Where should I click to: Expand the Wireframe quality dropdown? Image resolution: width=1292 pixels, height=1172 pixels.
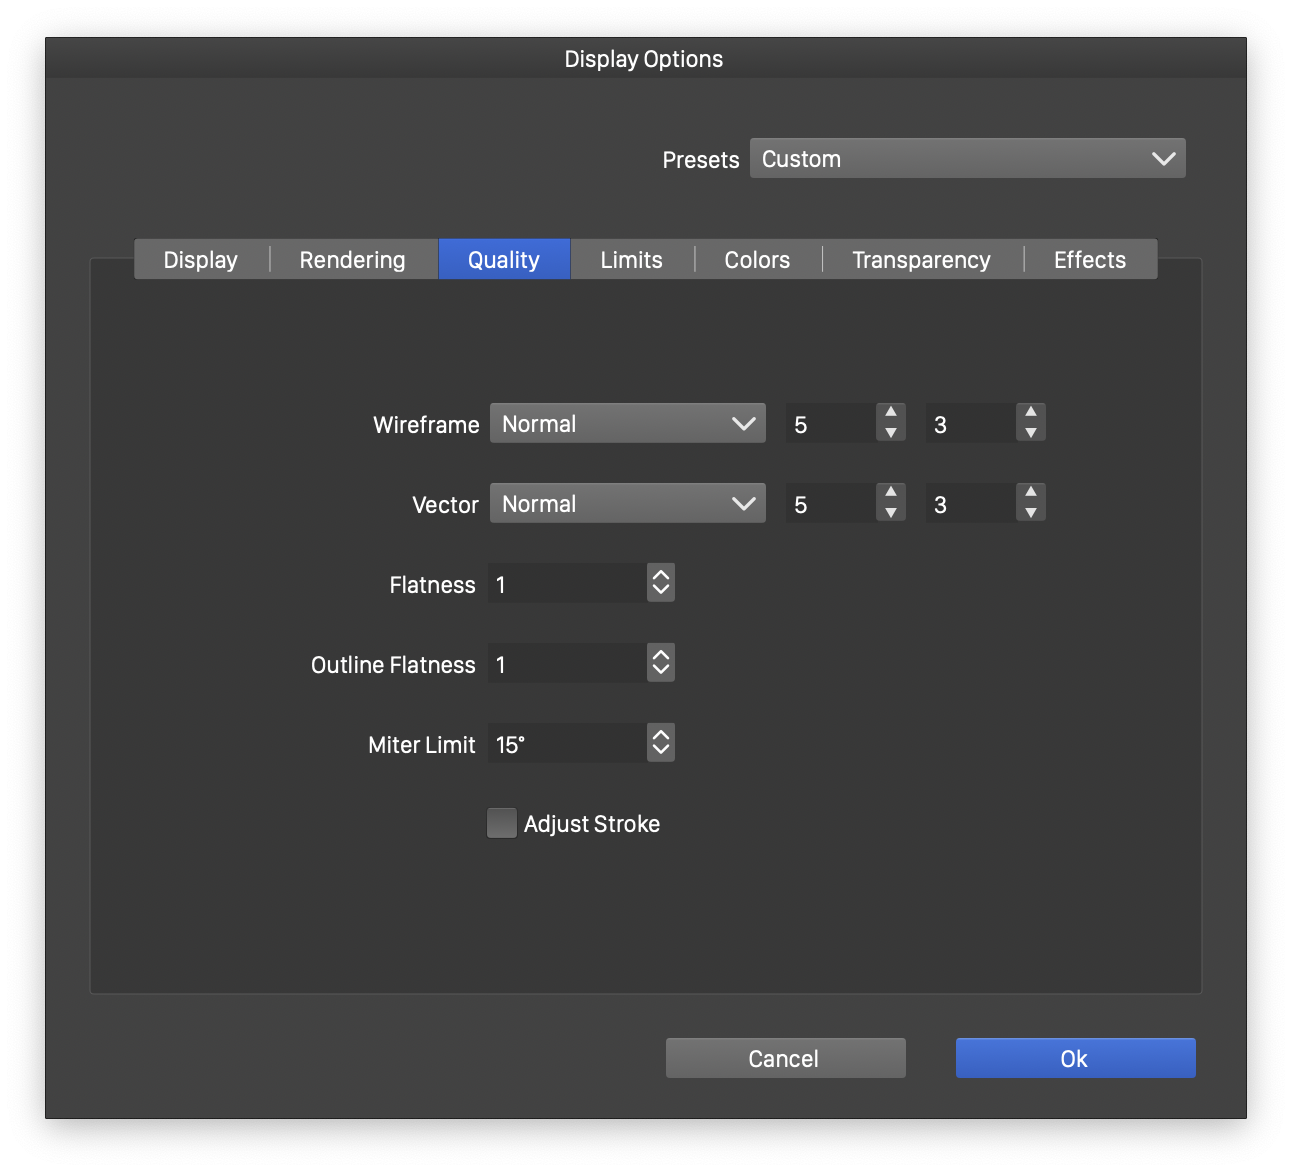tap(627, 424)
